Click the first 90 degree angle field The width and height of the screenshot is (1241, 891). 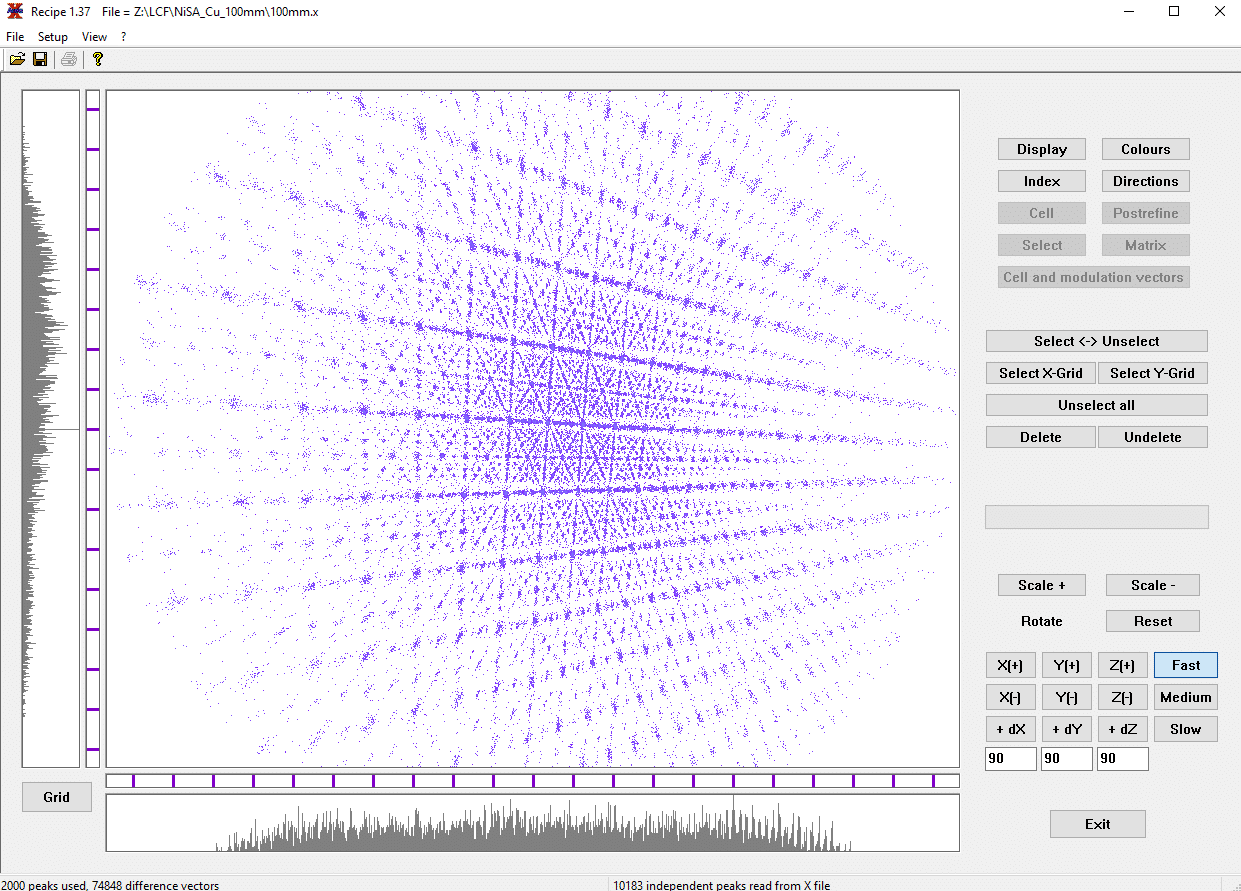(1010, 758)
